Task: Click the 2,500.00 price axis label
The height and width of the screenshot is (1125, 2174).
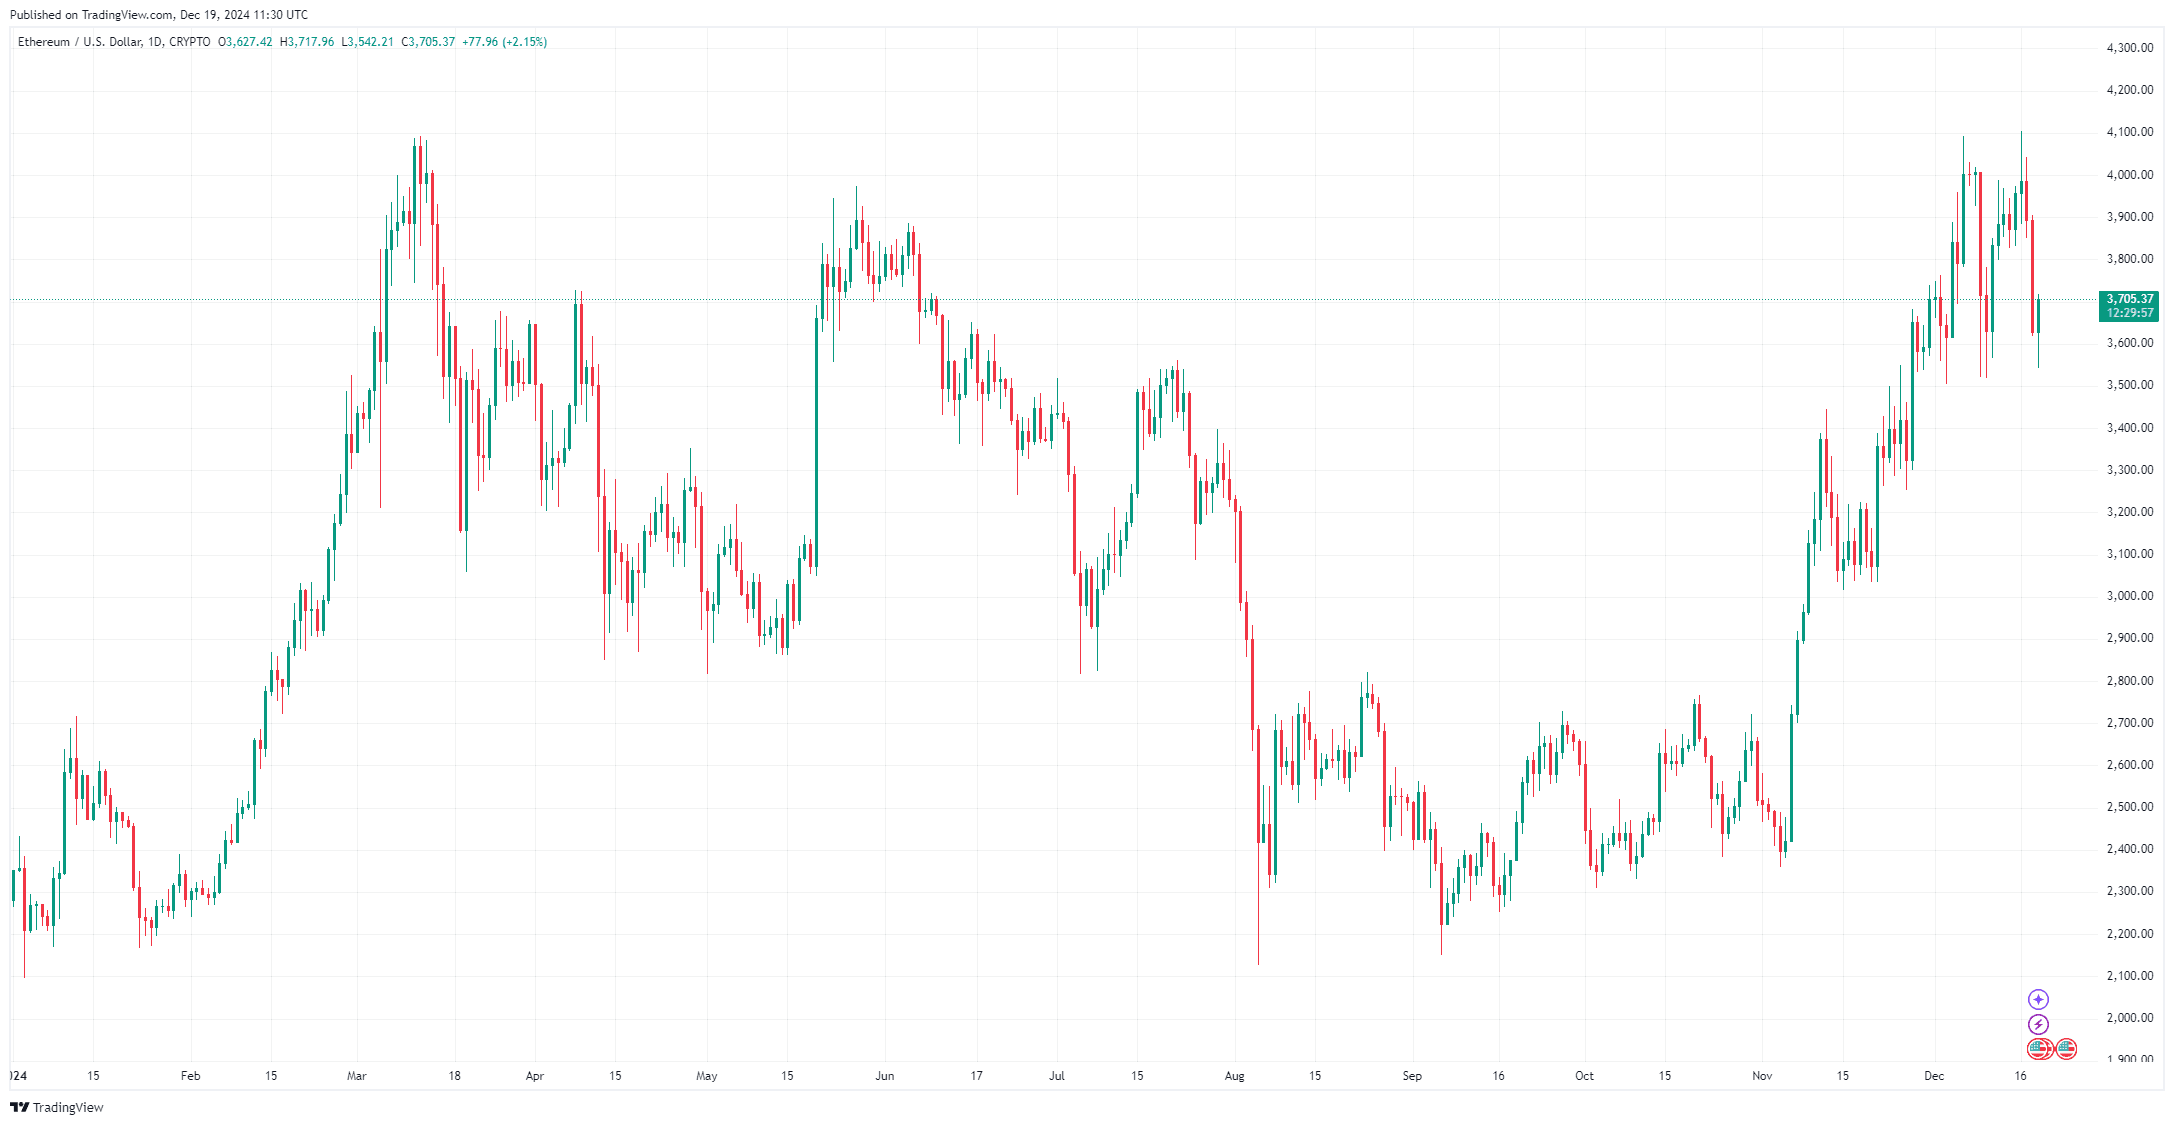Action: coord(2129,807)
